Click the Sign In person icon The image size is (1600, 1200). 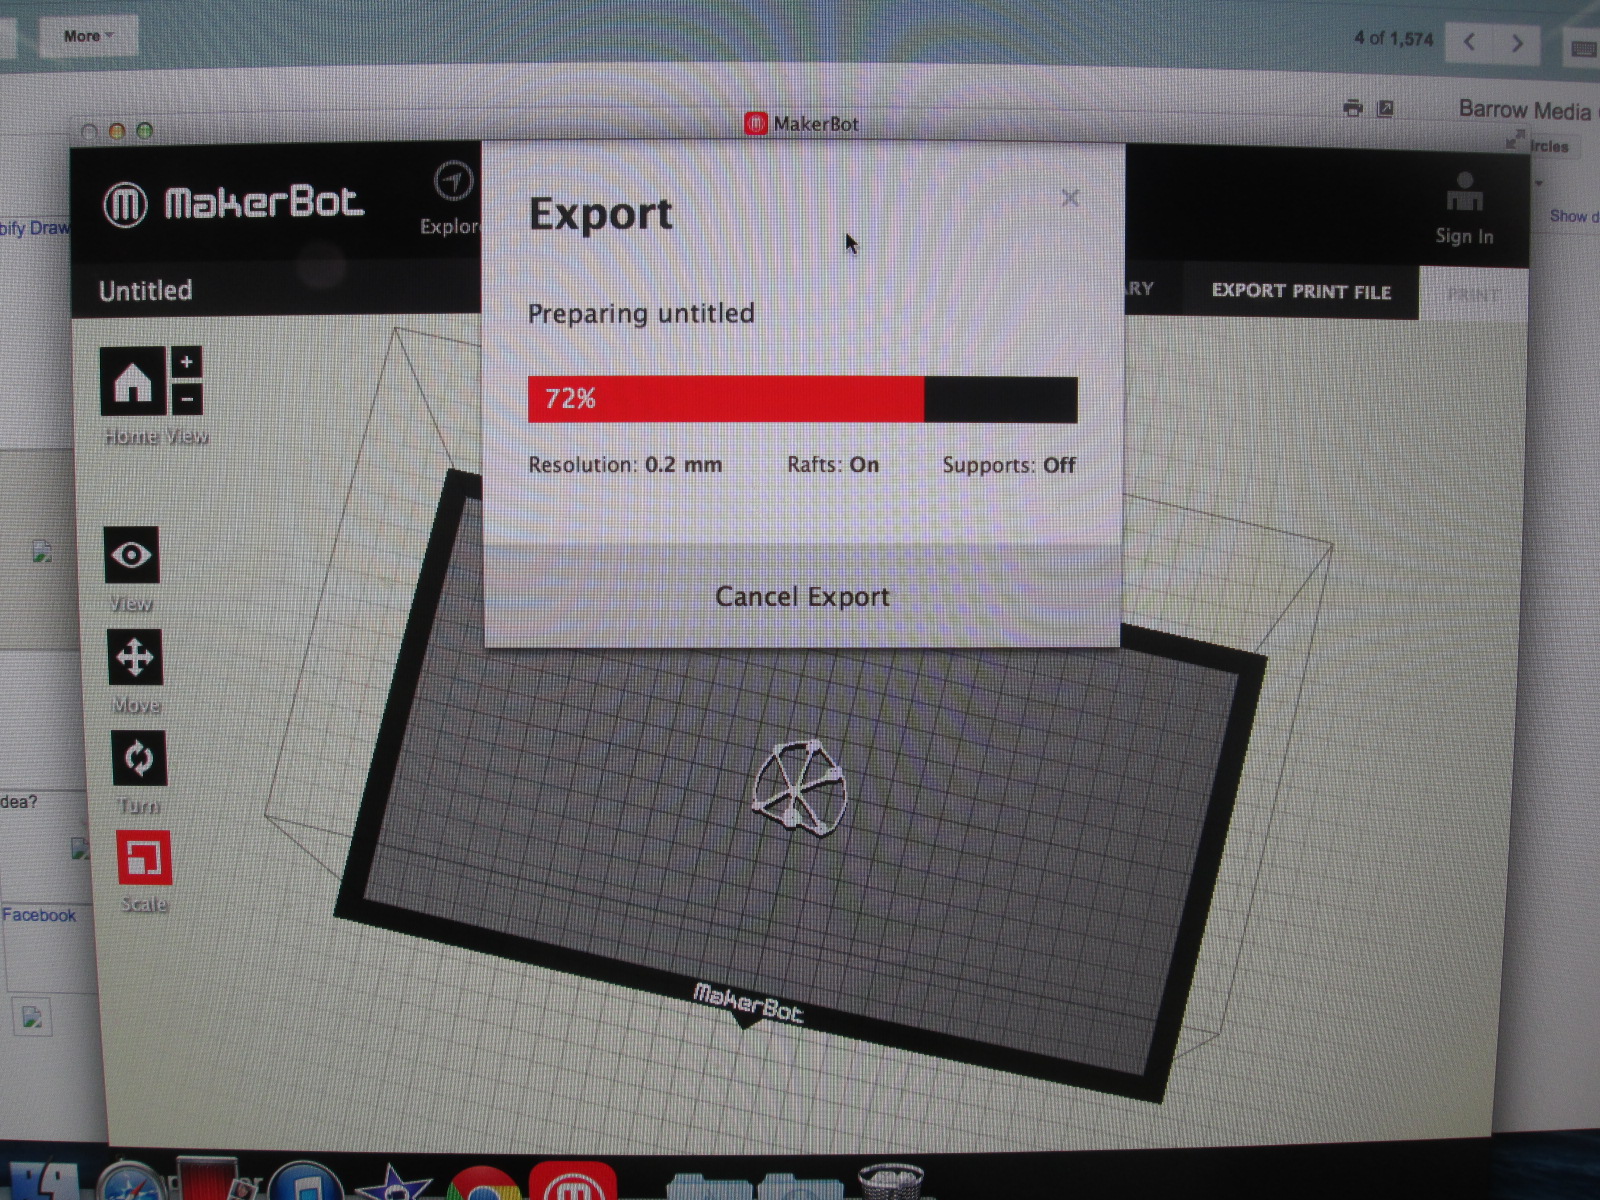click(x=1464, y=193)
